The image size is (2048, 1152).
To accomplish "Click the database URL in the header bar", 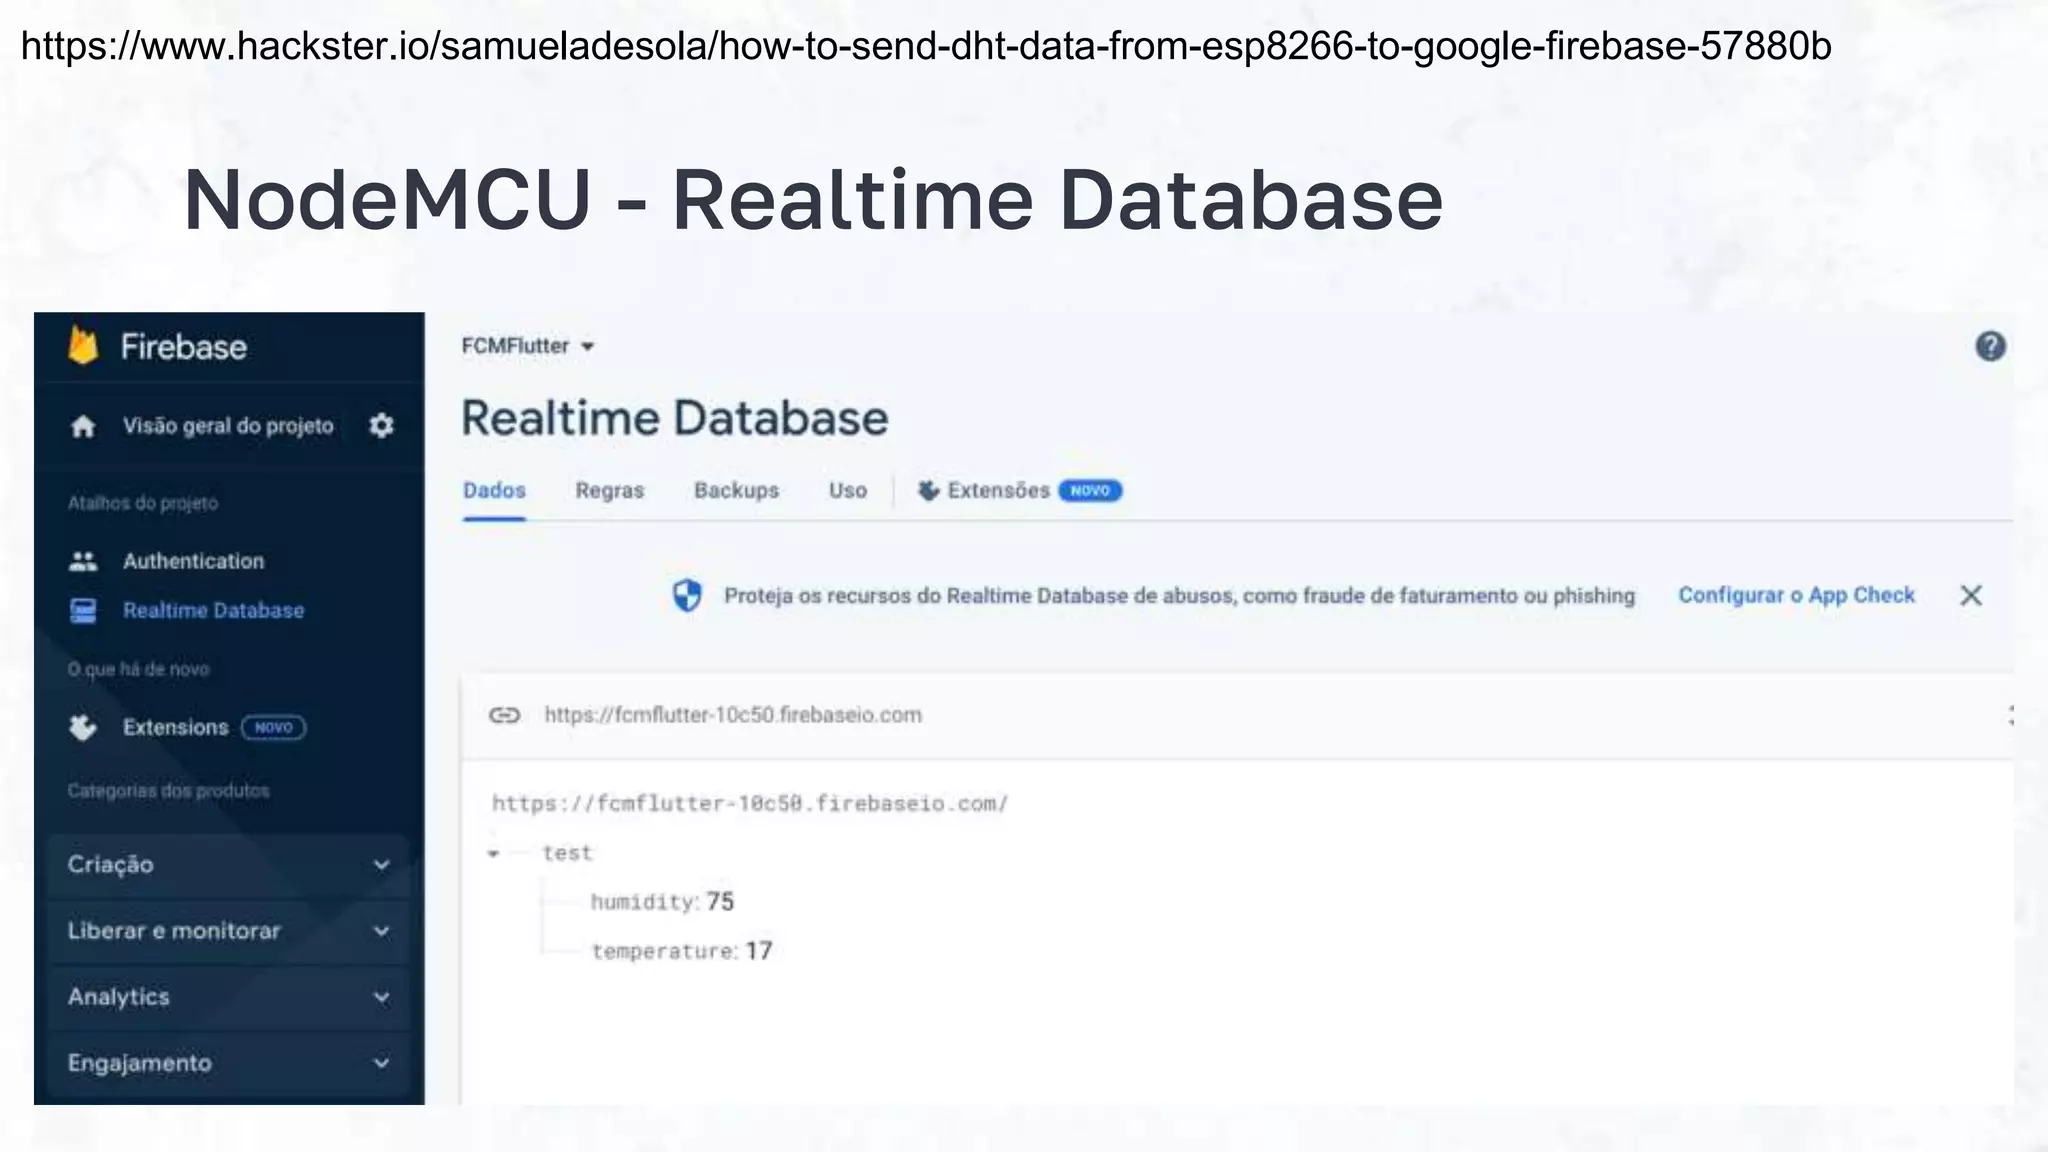I will (733, 715).
